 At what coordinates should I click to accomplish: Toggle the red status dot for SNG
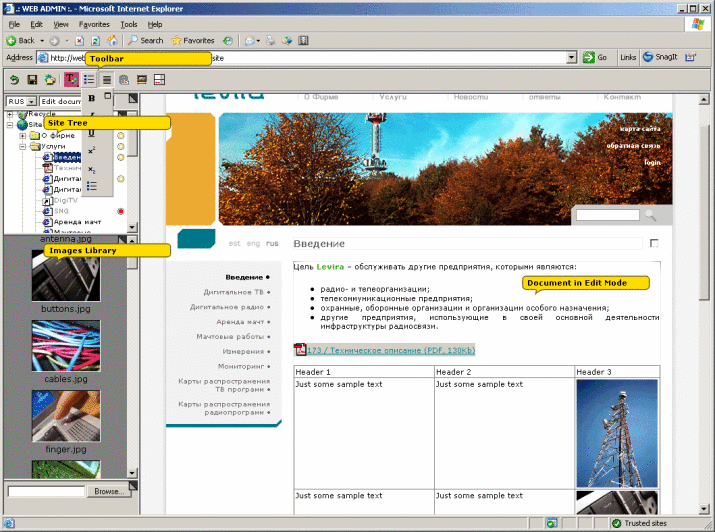click(121, 212)
